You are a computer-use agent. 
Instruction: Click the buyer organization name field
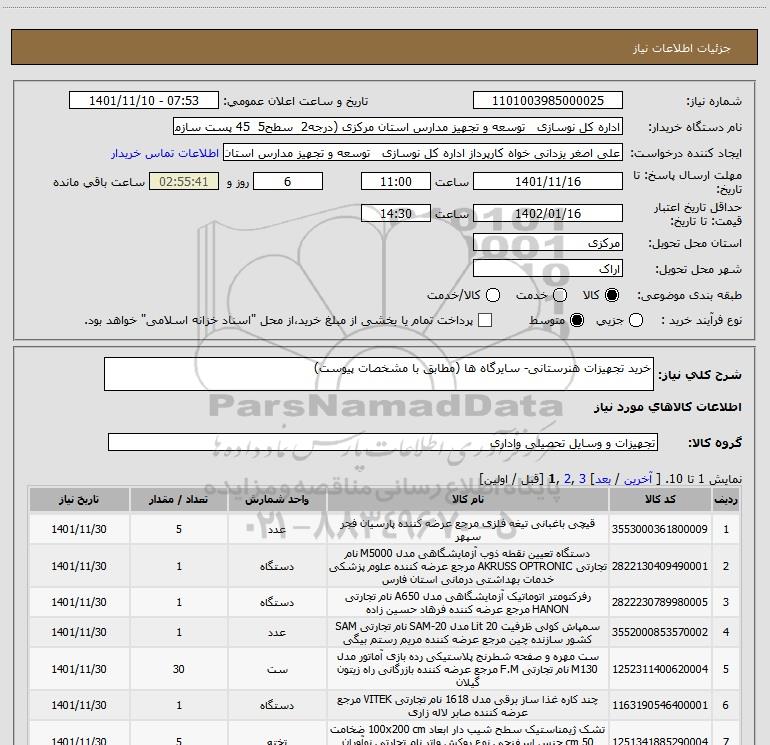coord(398,127)
